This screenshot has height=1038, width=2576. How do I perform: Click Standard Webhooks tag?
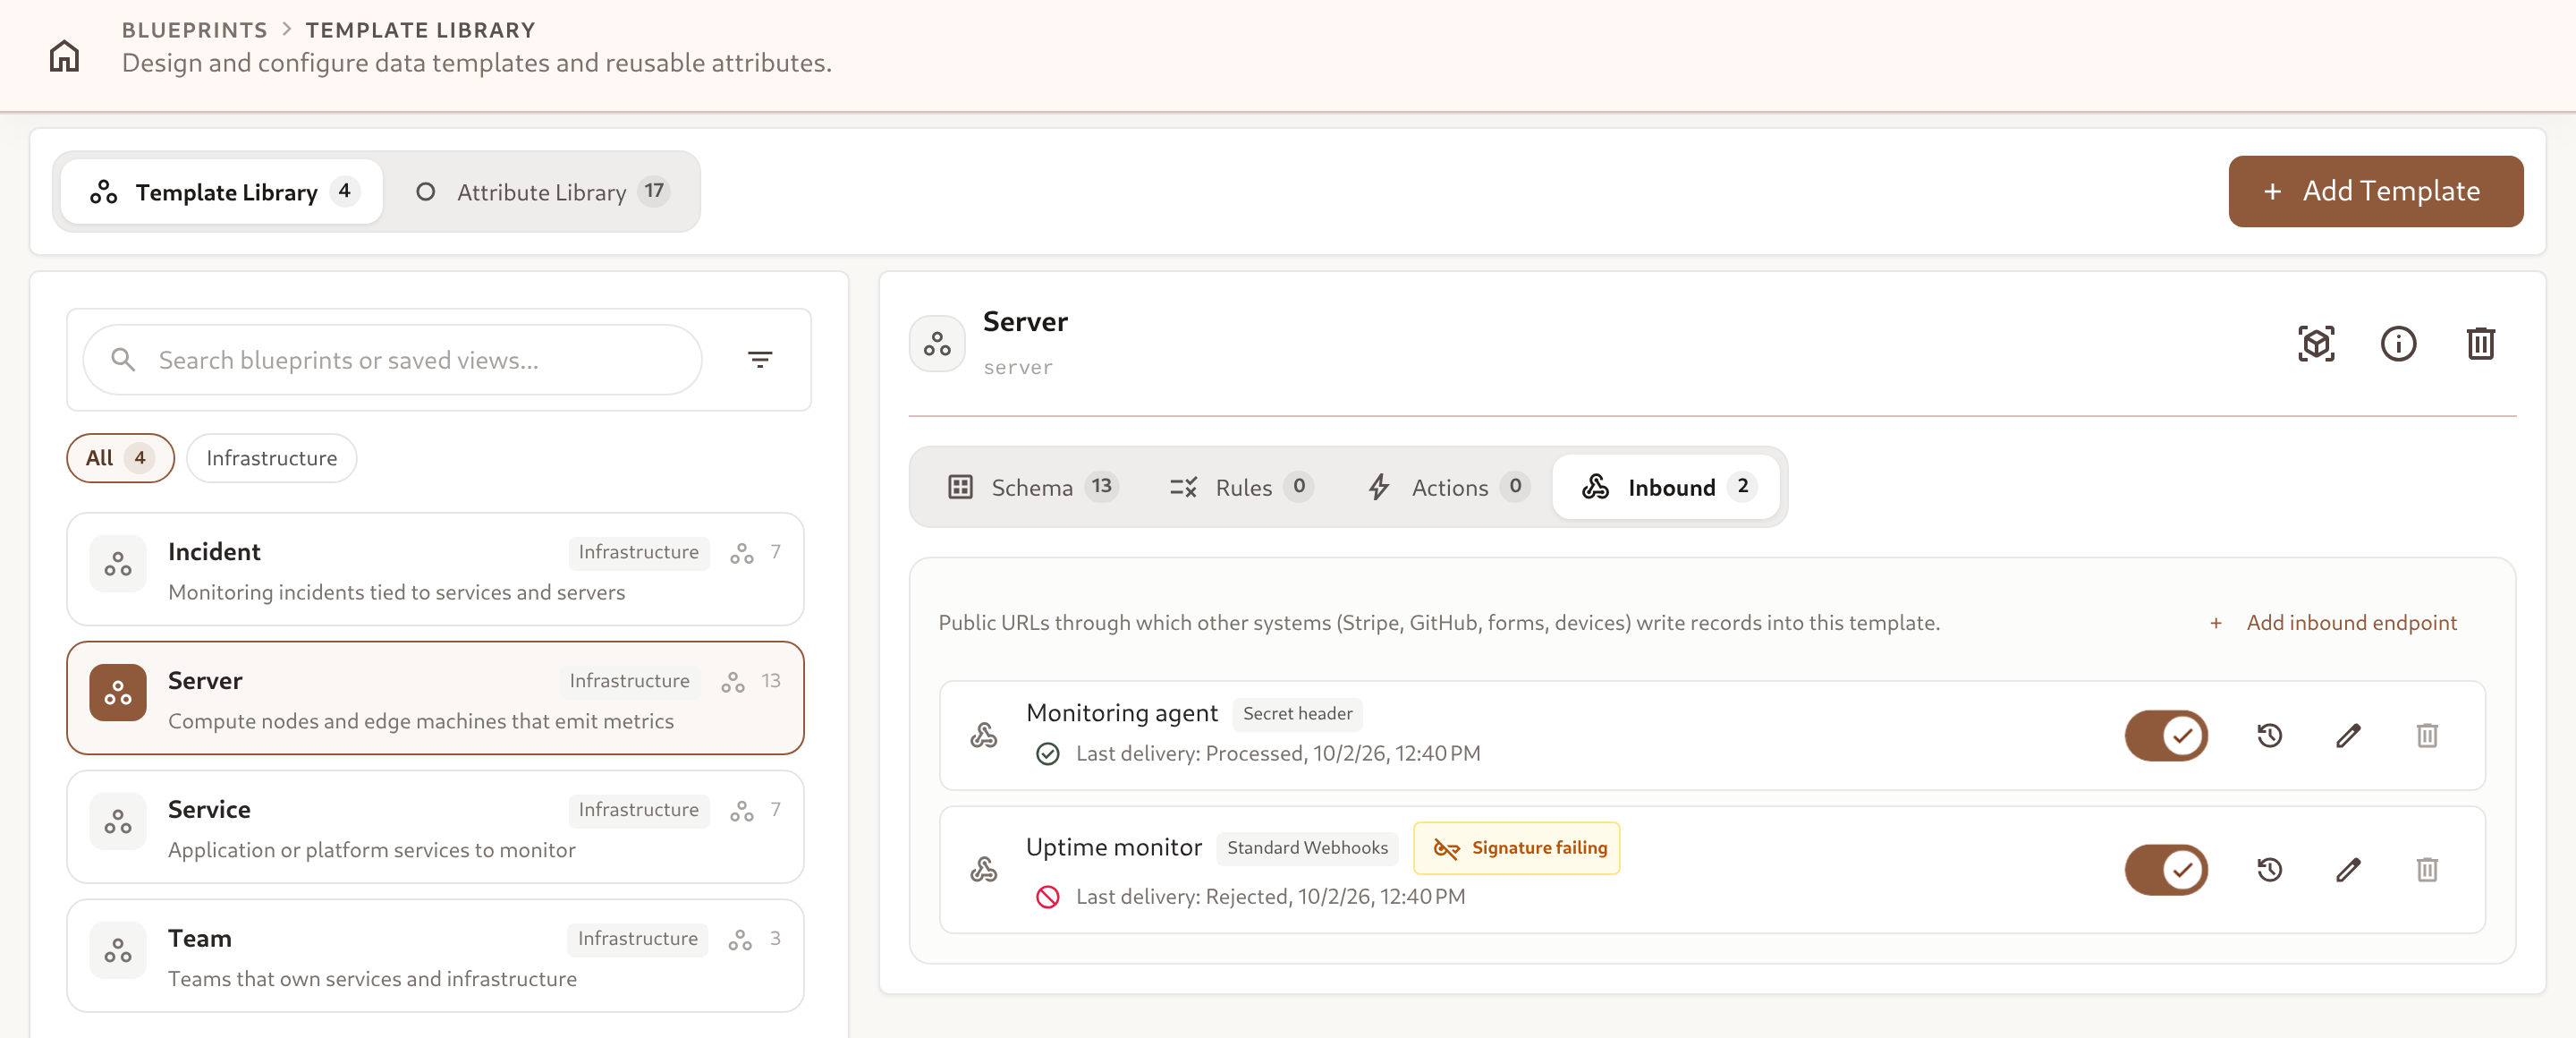coord(1307,847)
